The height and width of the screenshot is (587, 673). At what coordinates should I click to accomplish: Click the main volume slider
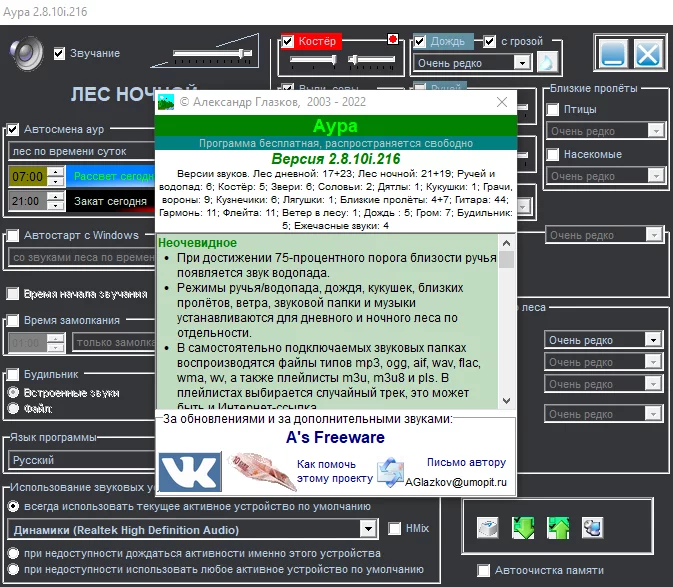(x=212, y=53)
